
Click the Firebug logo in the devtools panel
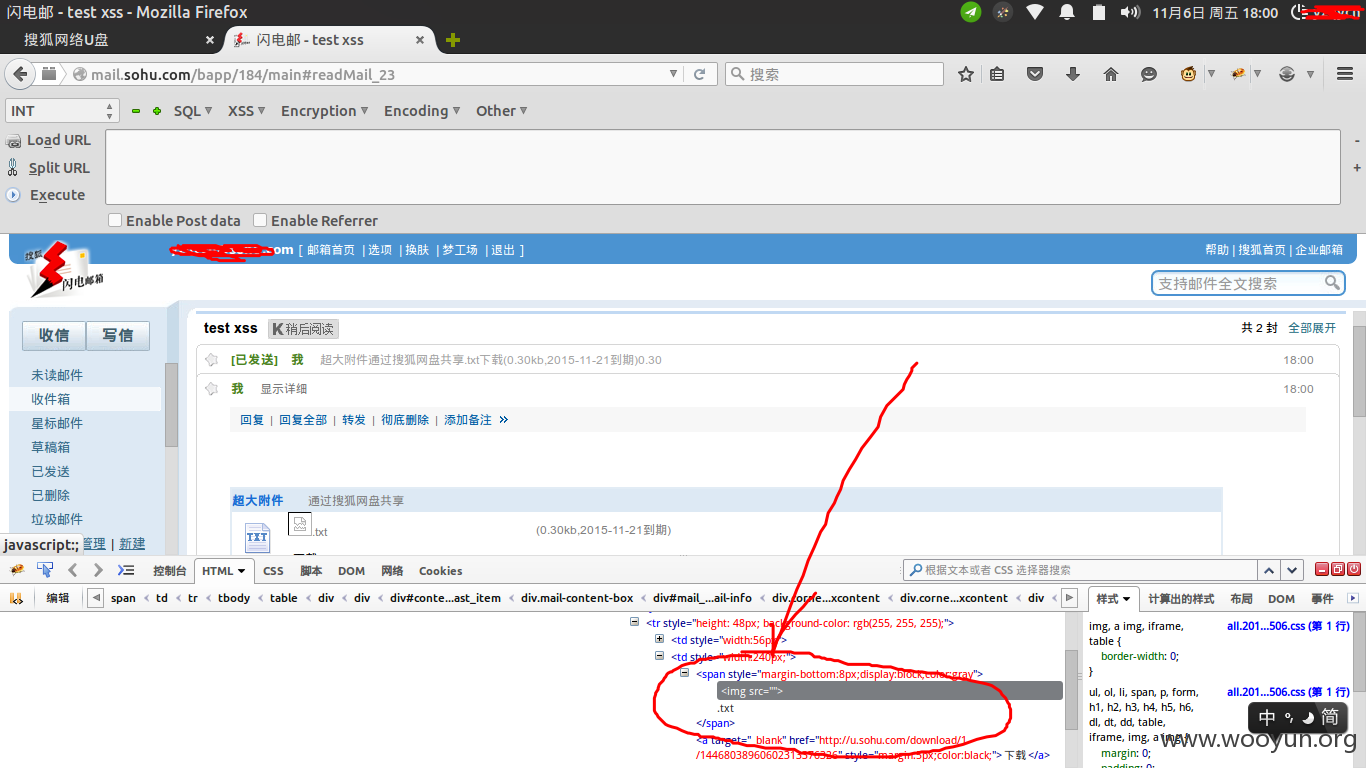17,570
